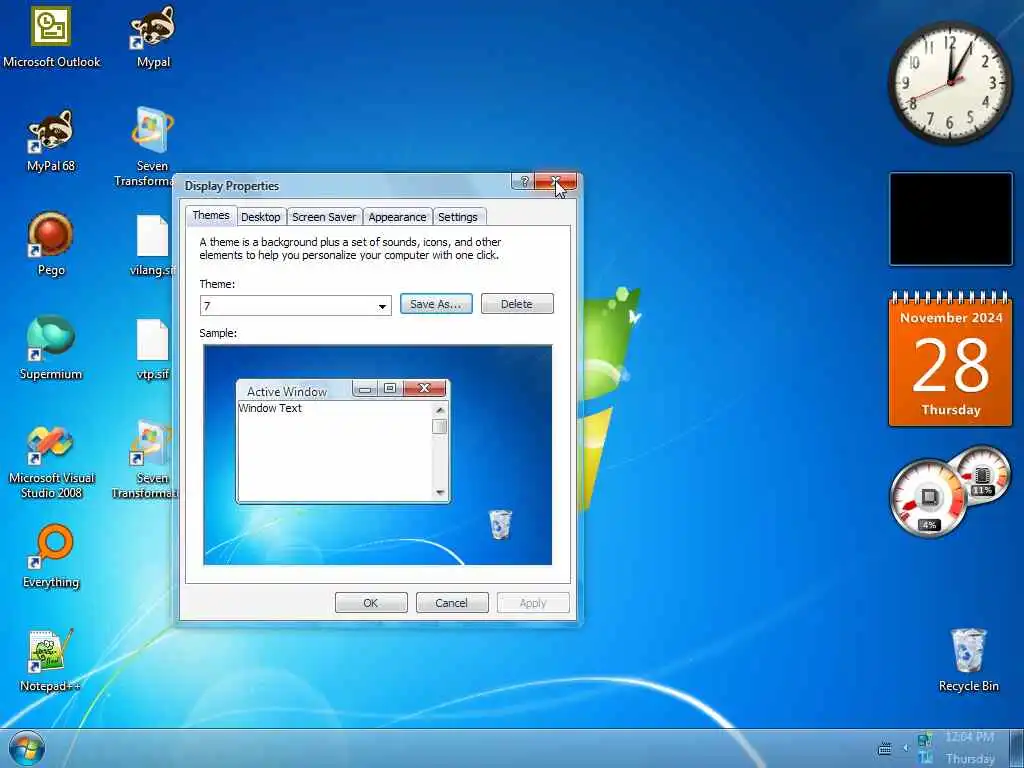1024x768 pixels.
Task: Select Microsoft Visual Studio 2008 shortcut
Action: [x=52, y=460]
